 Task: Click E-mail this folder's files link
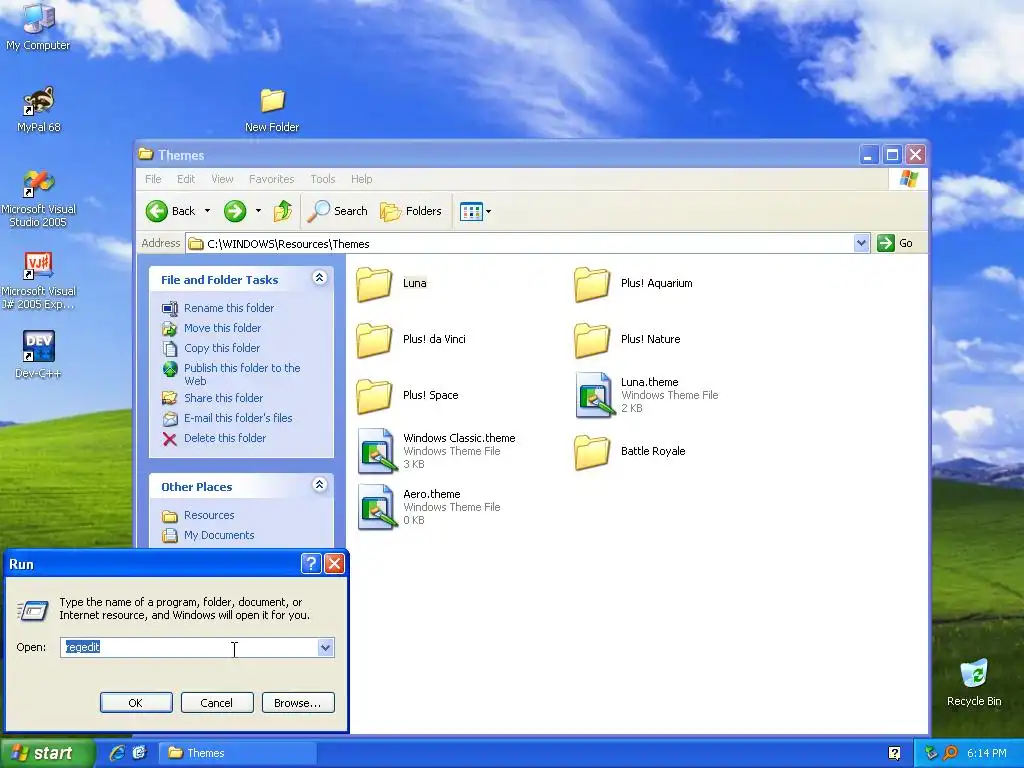238,418
